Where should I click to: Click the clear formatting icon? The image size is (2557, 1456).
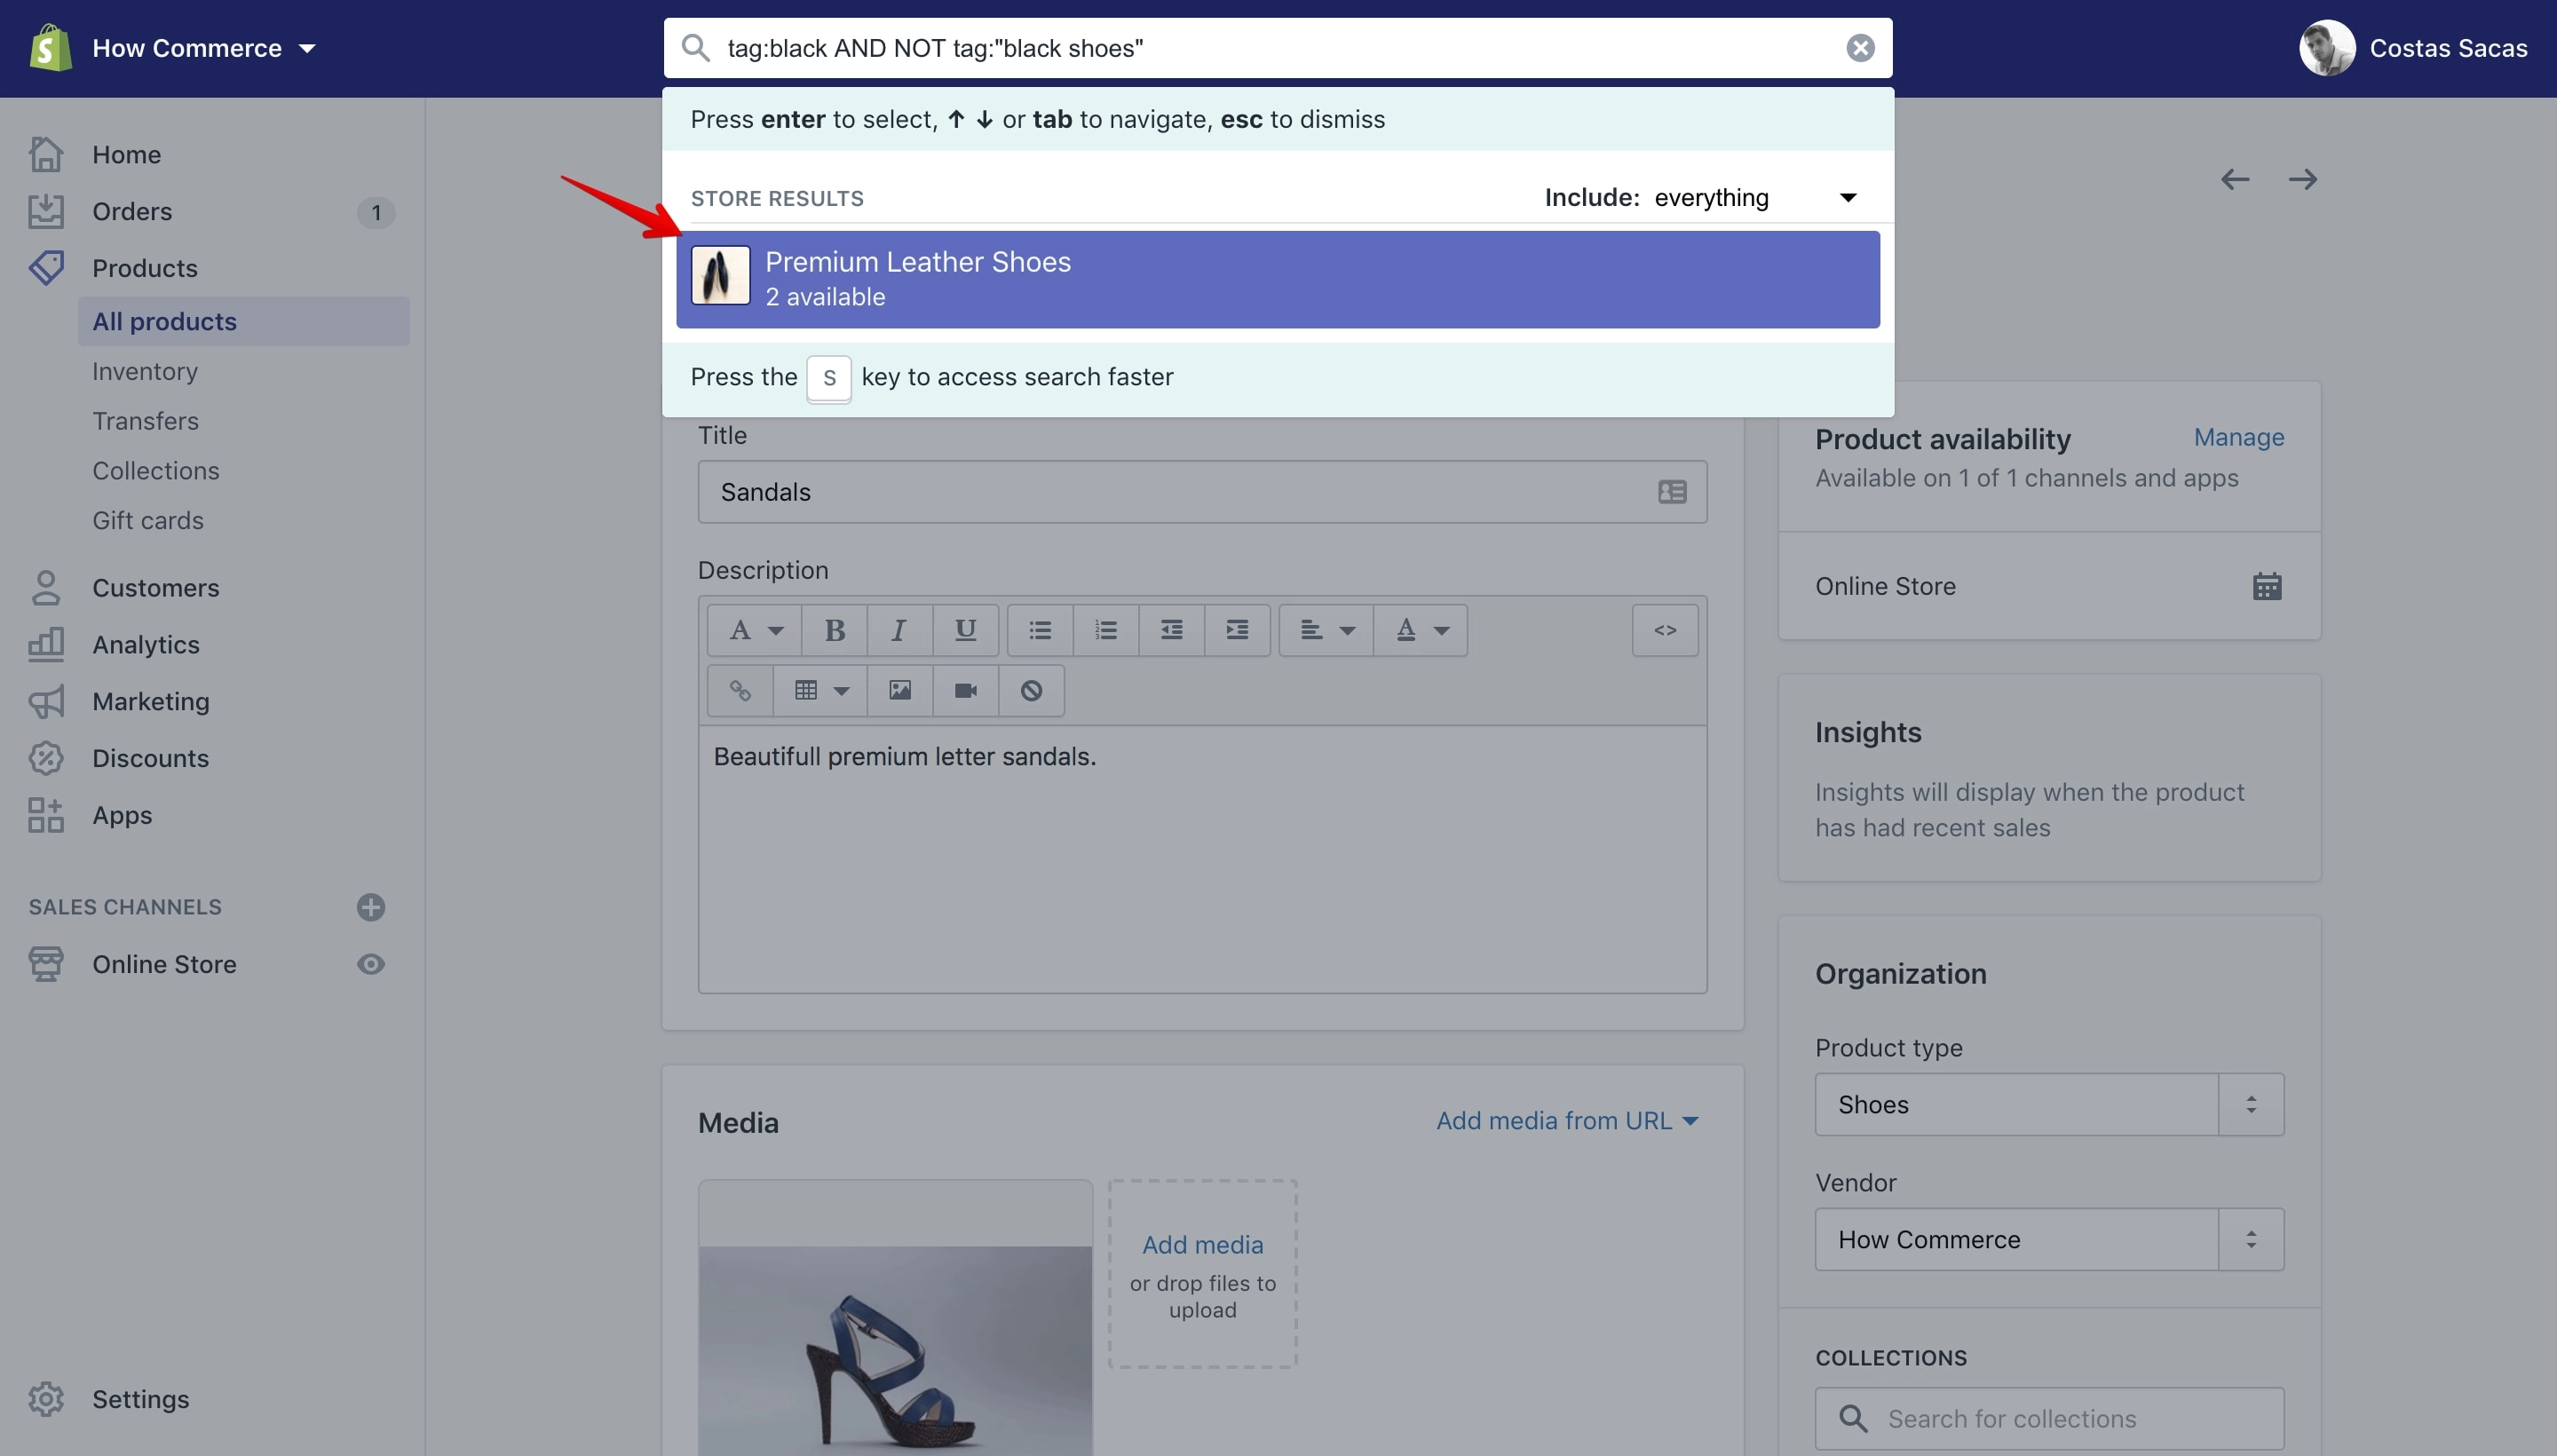click(1031, 690)
